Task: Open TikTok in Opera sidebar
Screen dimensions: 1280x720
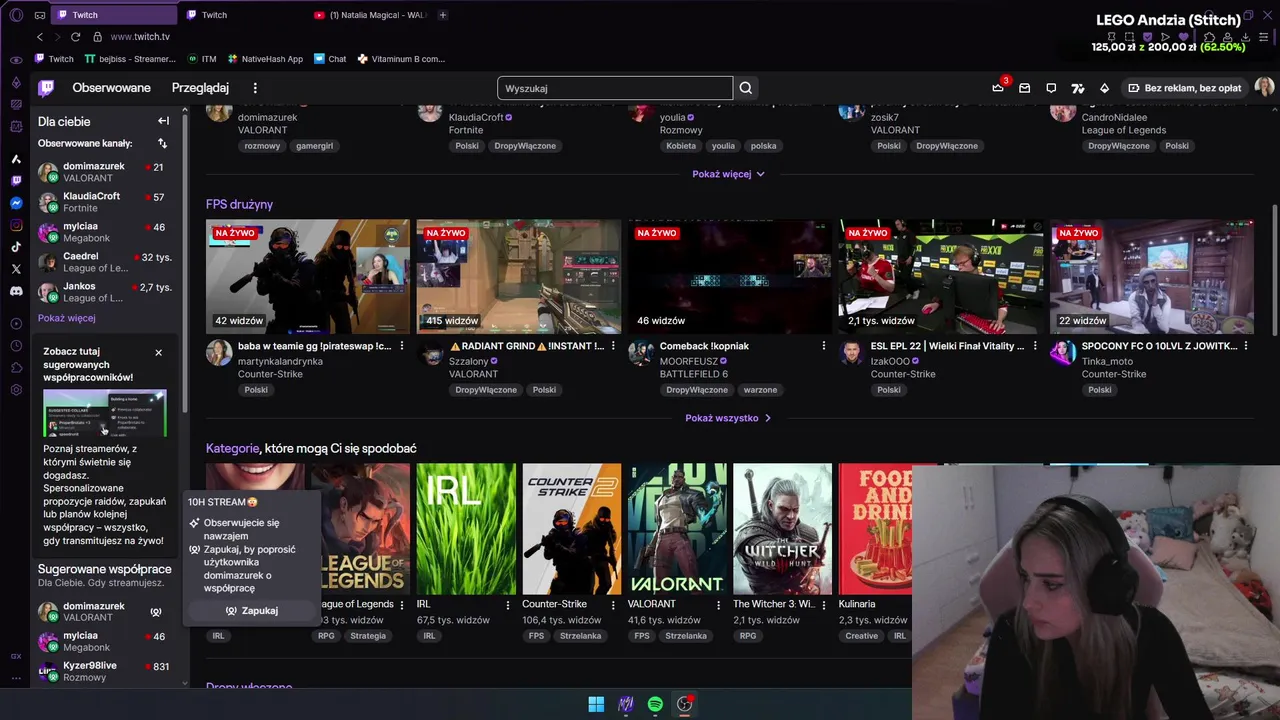Action: (16, 247)
